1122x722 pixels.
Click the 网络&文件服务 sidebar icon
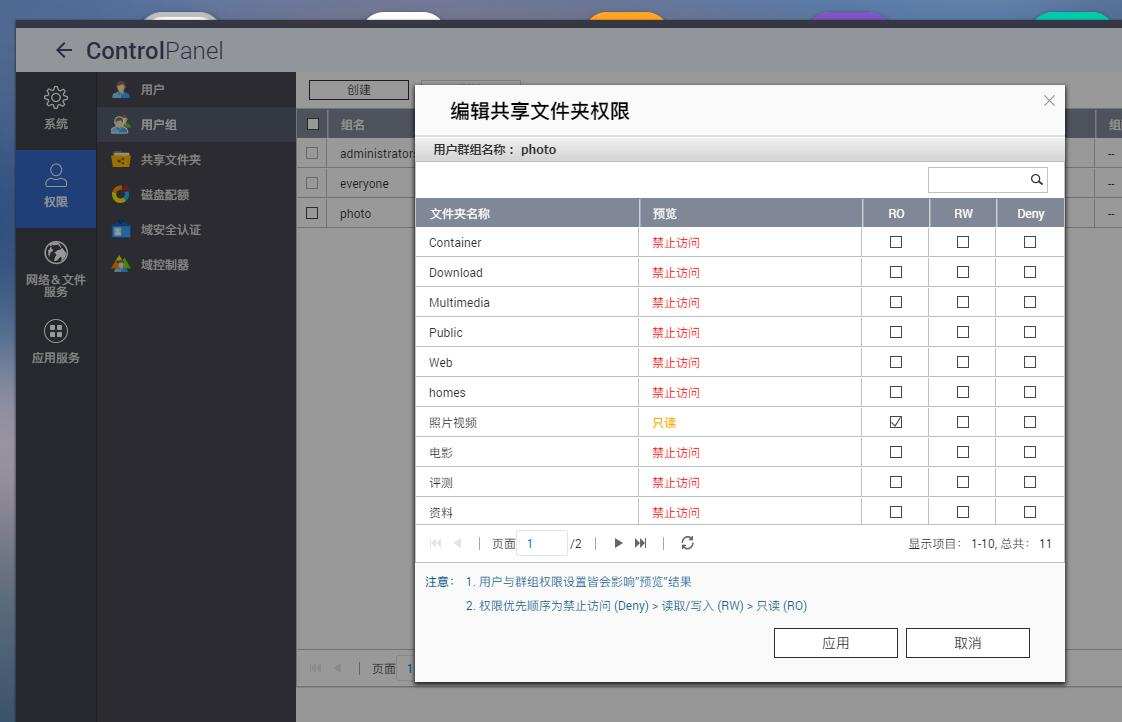point(55,268)
